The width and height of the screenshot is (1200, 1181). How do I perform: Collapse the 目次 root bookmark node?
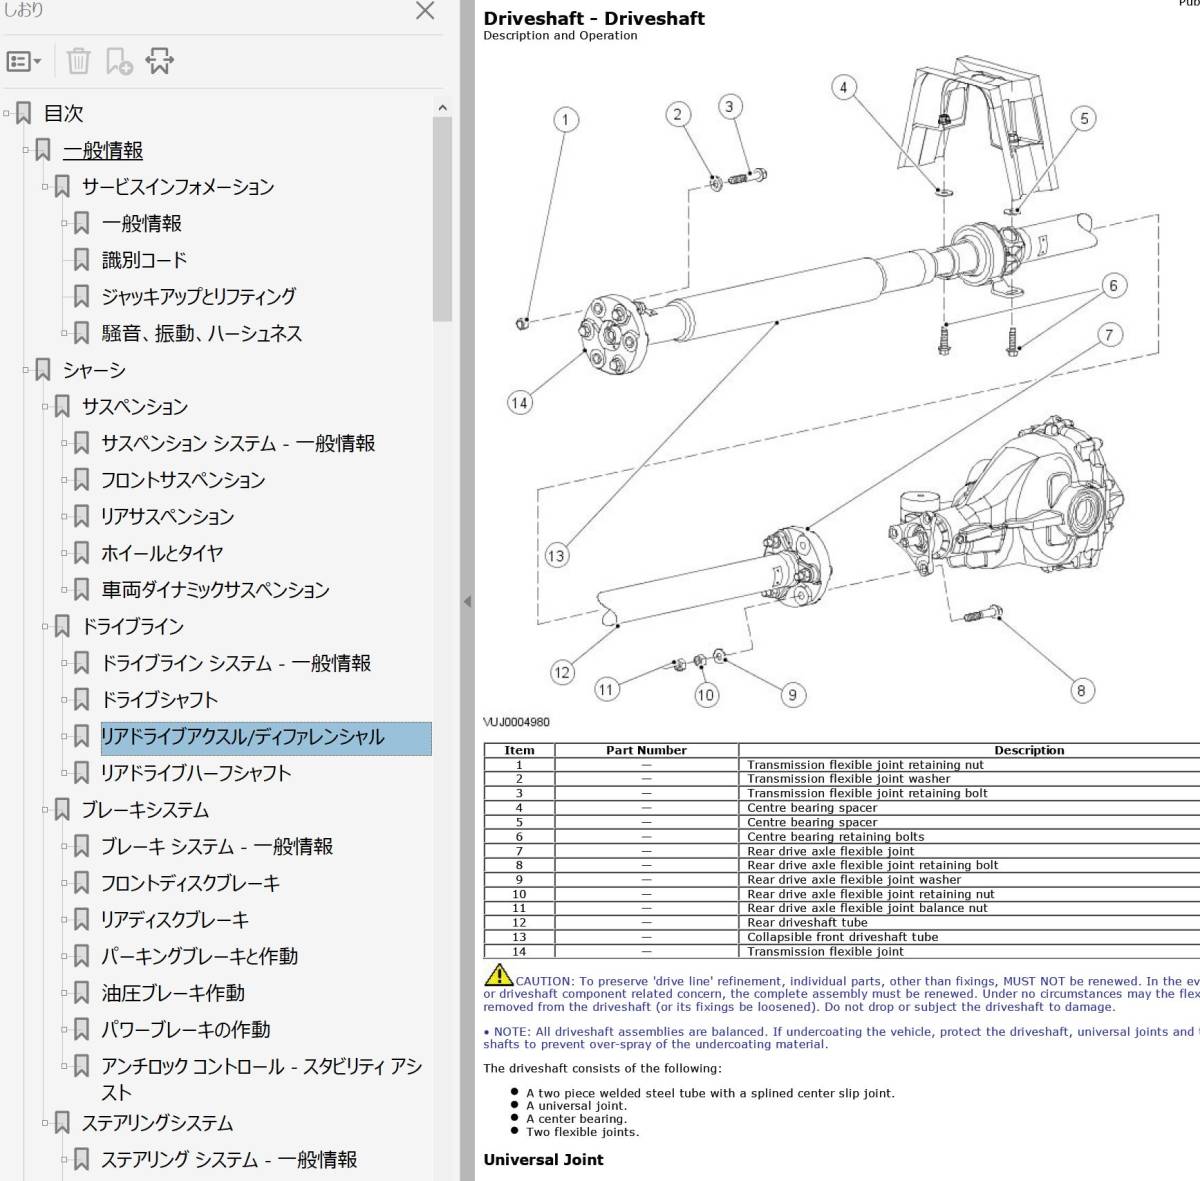point(7,114)
